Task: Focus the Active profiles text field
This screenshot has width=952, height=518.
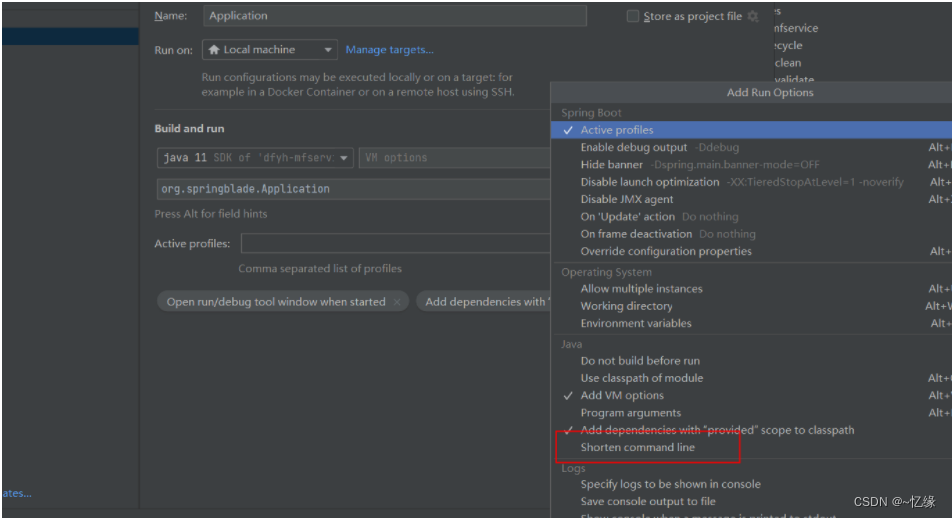Action: pos(395,243)
